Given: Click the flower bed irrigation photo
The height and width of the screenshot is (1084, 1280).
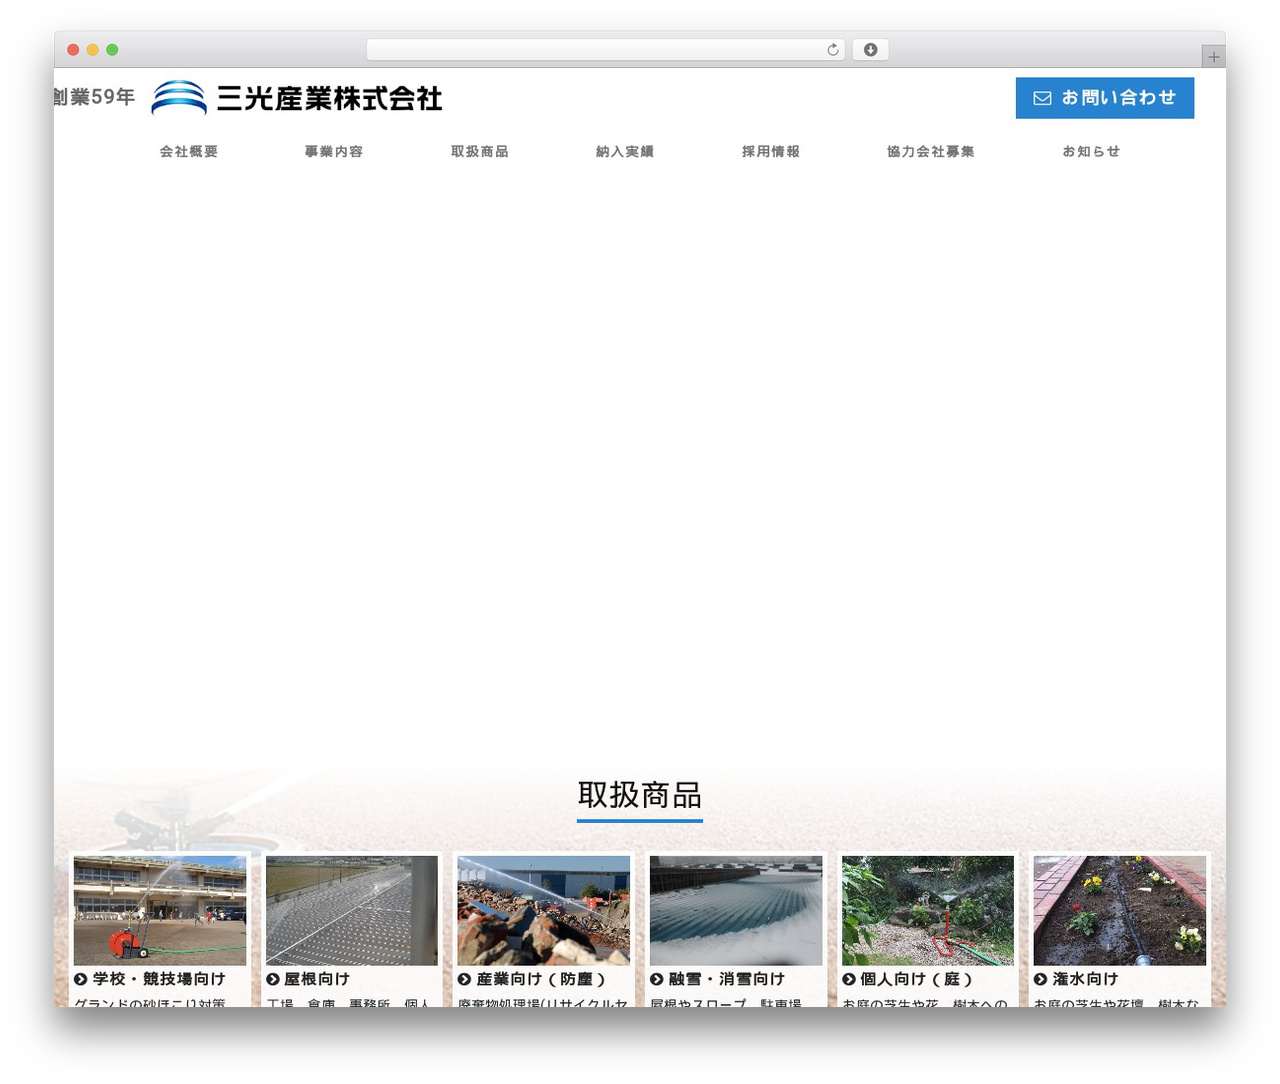Looking at the screenshot, I should pyautogui.click(x=1120, y=910).
